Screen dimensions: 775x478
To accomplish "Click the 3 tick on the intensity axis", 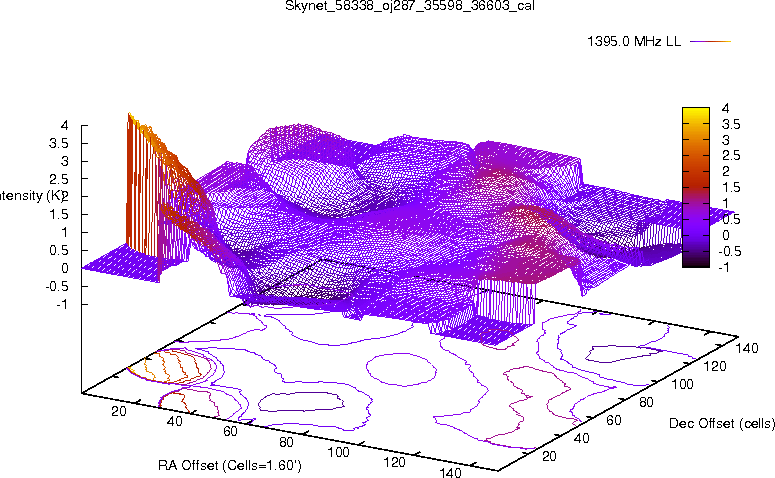I will click(x=64, y=161).
